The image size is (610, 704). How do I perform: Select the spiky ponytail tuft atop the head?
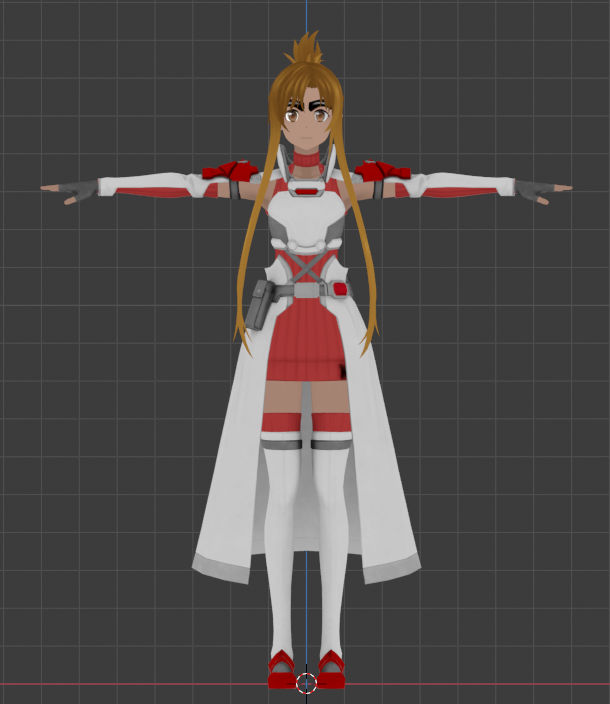304,48
